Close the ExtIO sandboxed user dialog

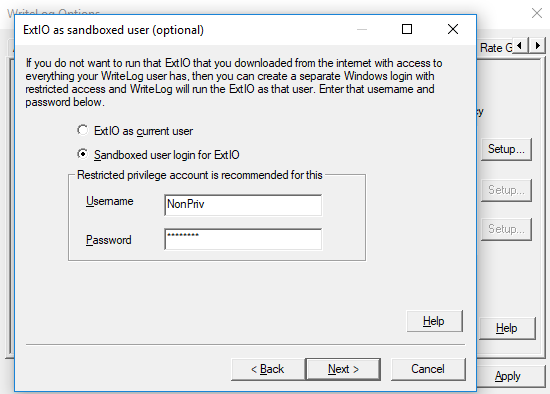[x=453, y=29]
